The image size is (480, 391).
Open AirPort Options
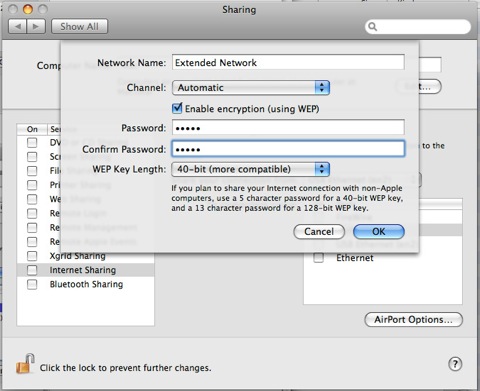click(414, 319)
